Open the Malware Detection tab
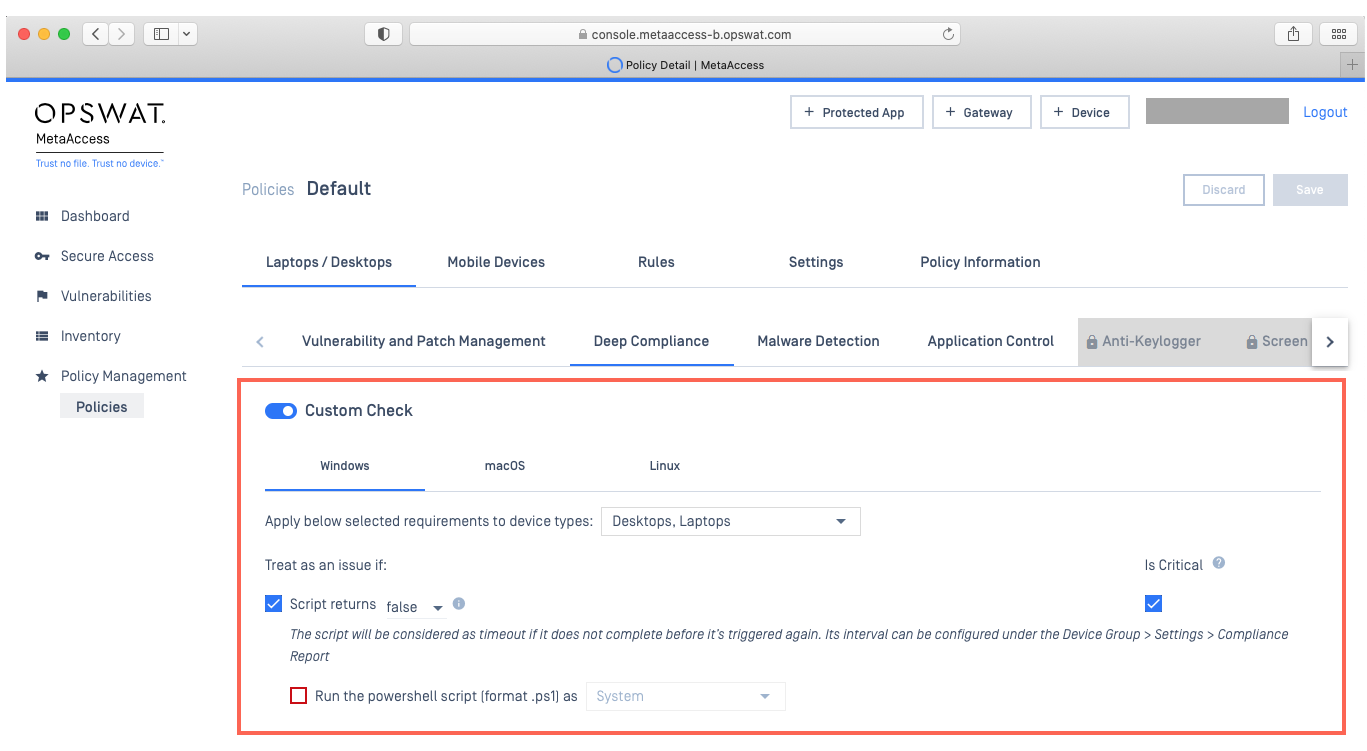1367x751 pixels. tap(818, 341)
